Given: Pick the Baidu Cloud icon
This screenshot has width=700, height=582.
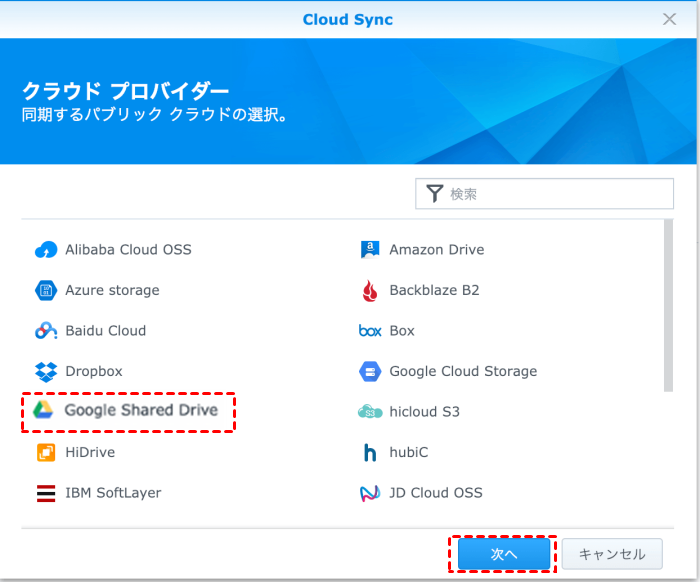Looking at the screenshot, I should tap(46, 331).
